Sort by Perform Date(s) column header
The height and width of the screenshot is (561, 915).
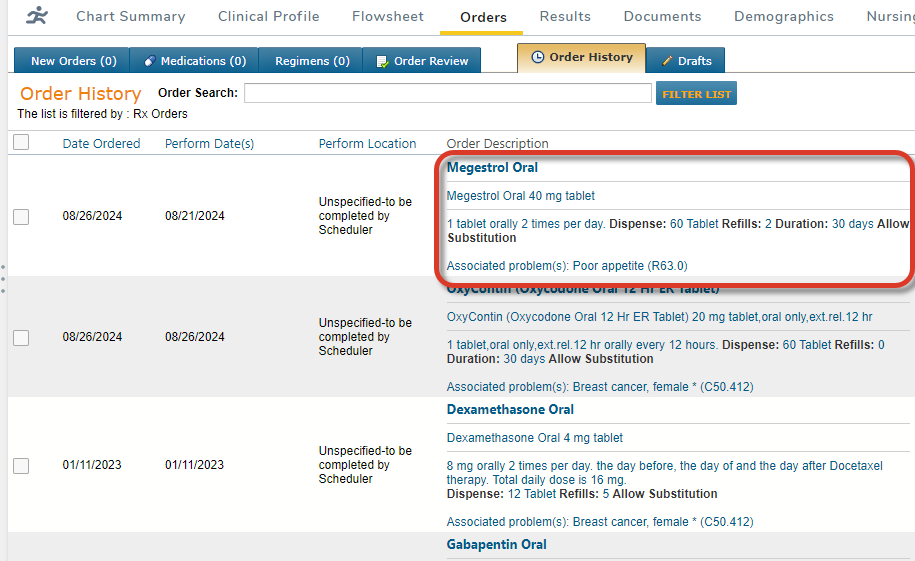click(209, 144)
